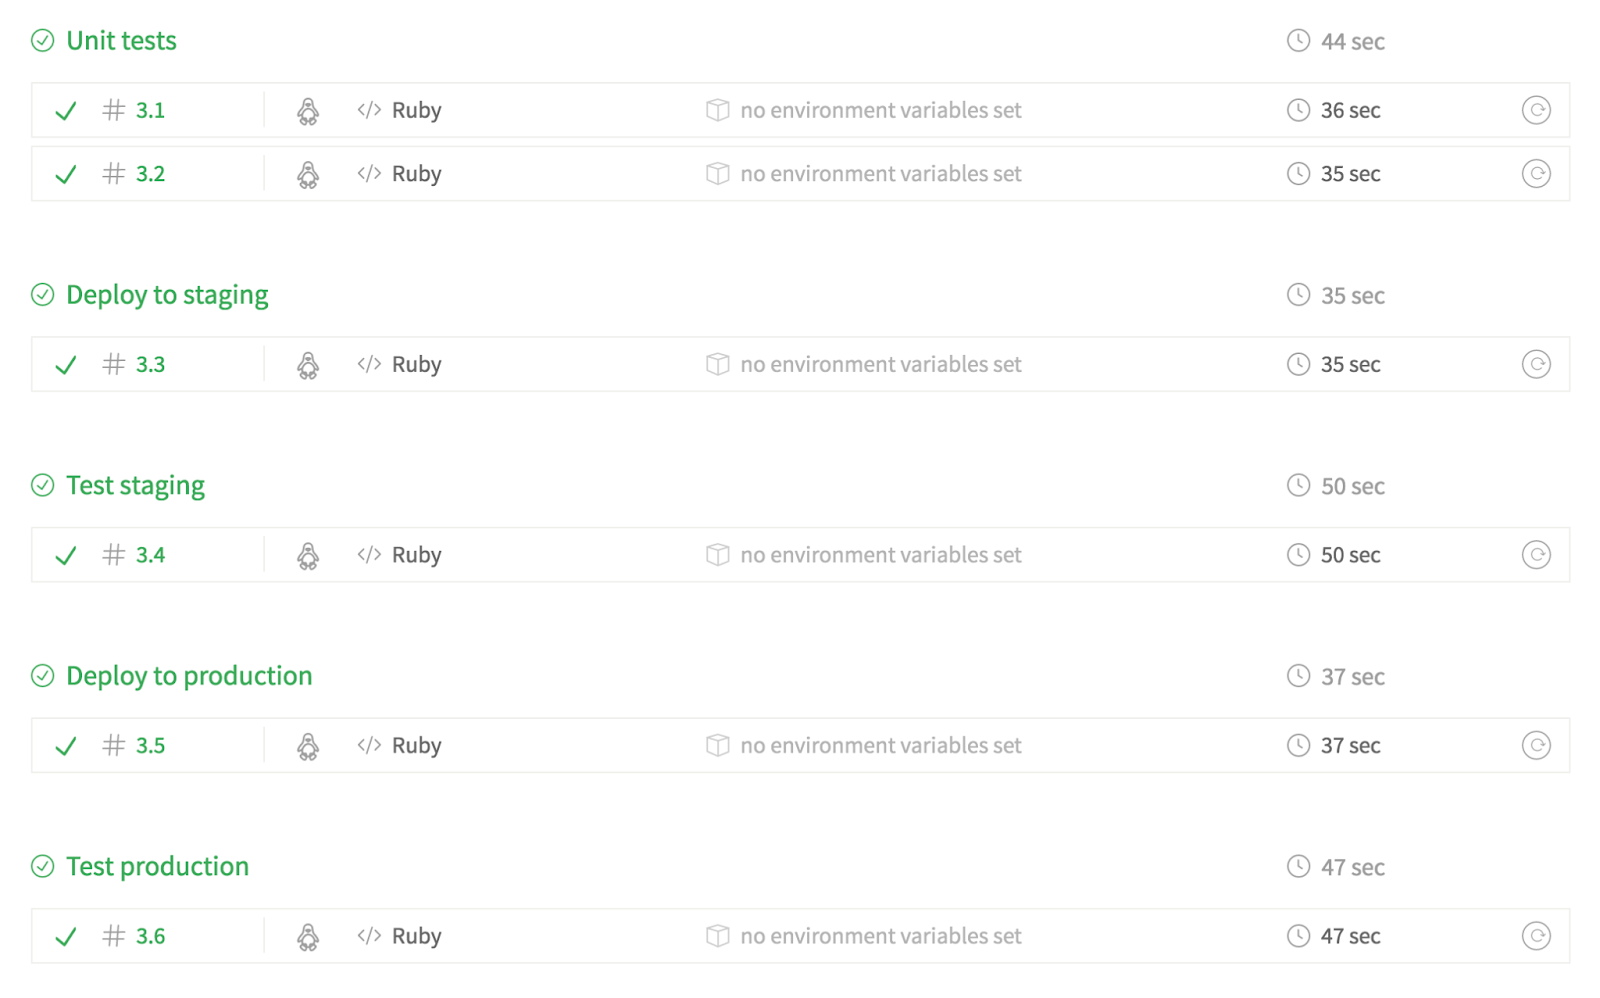Select the Linux OS icon on job 3.2
The height and width of the screenshot is (998, 1600).
[x=308, y=173]
